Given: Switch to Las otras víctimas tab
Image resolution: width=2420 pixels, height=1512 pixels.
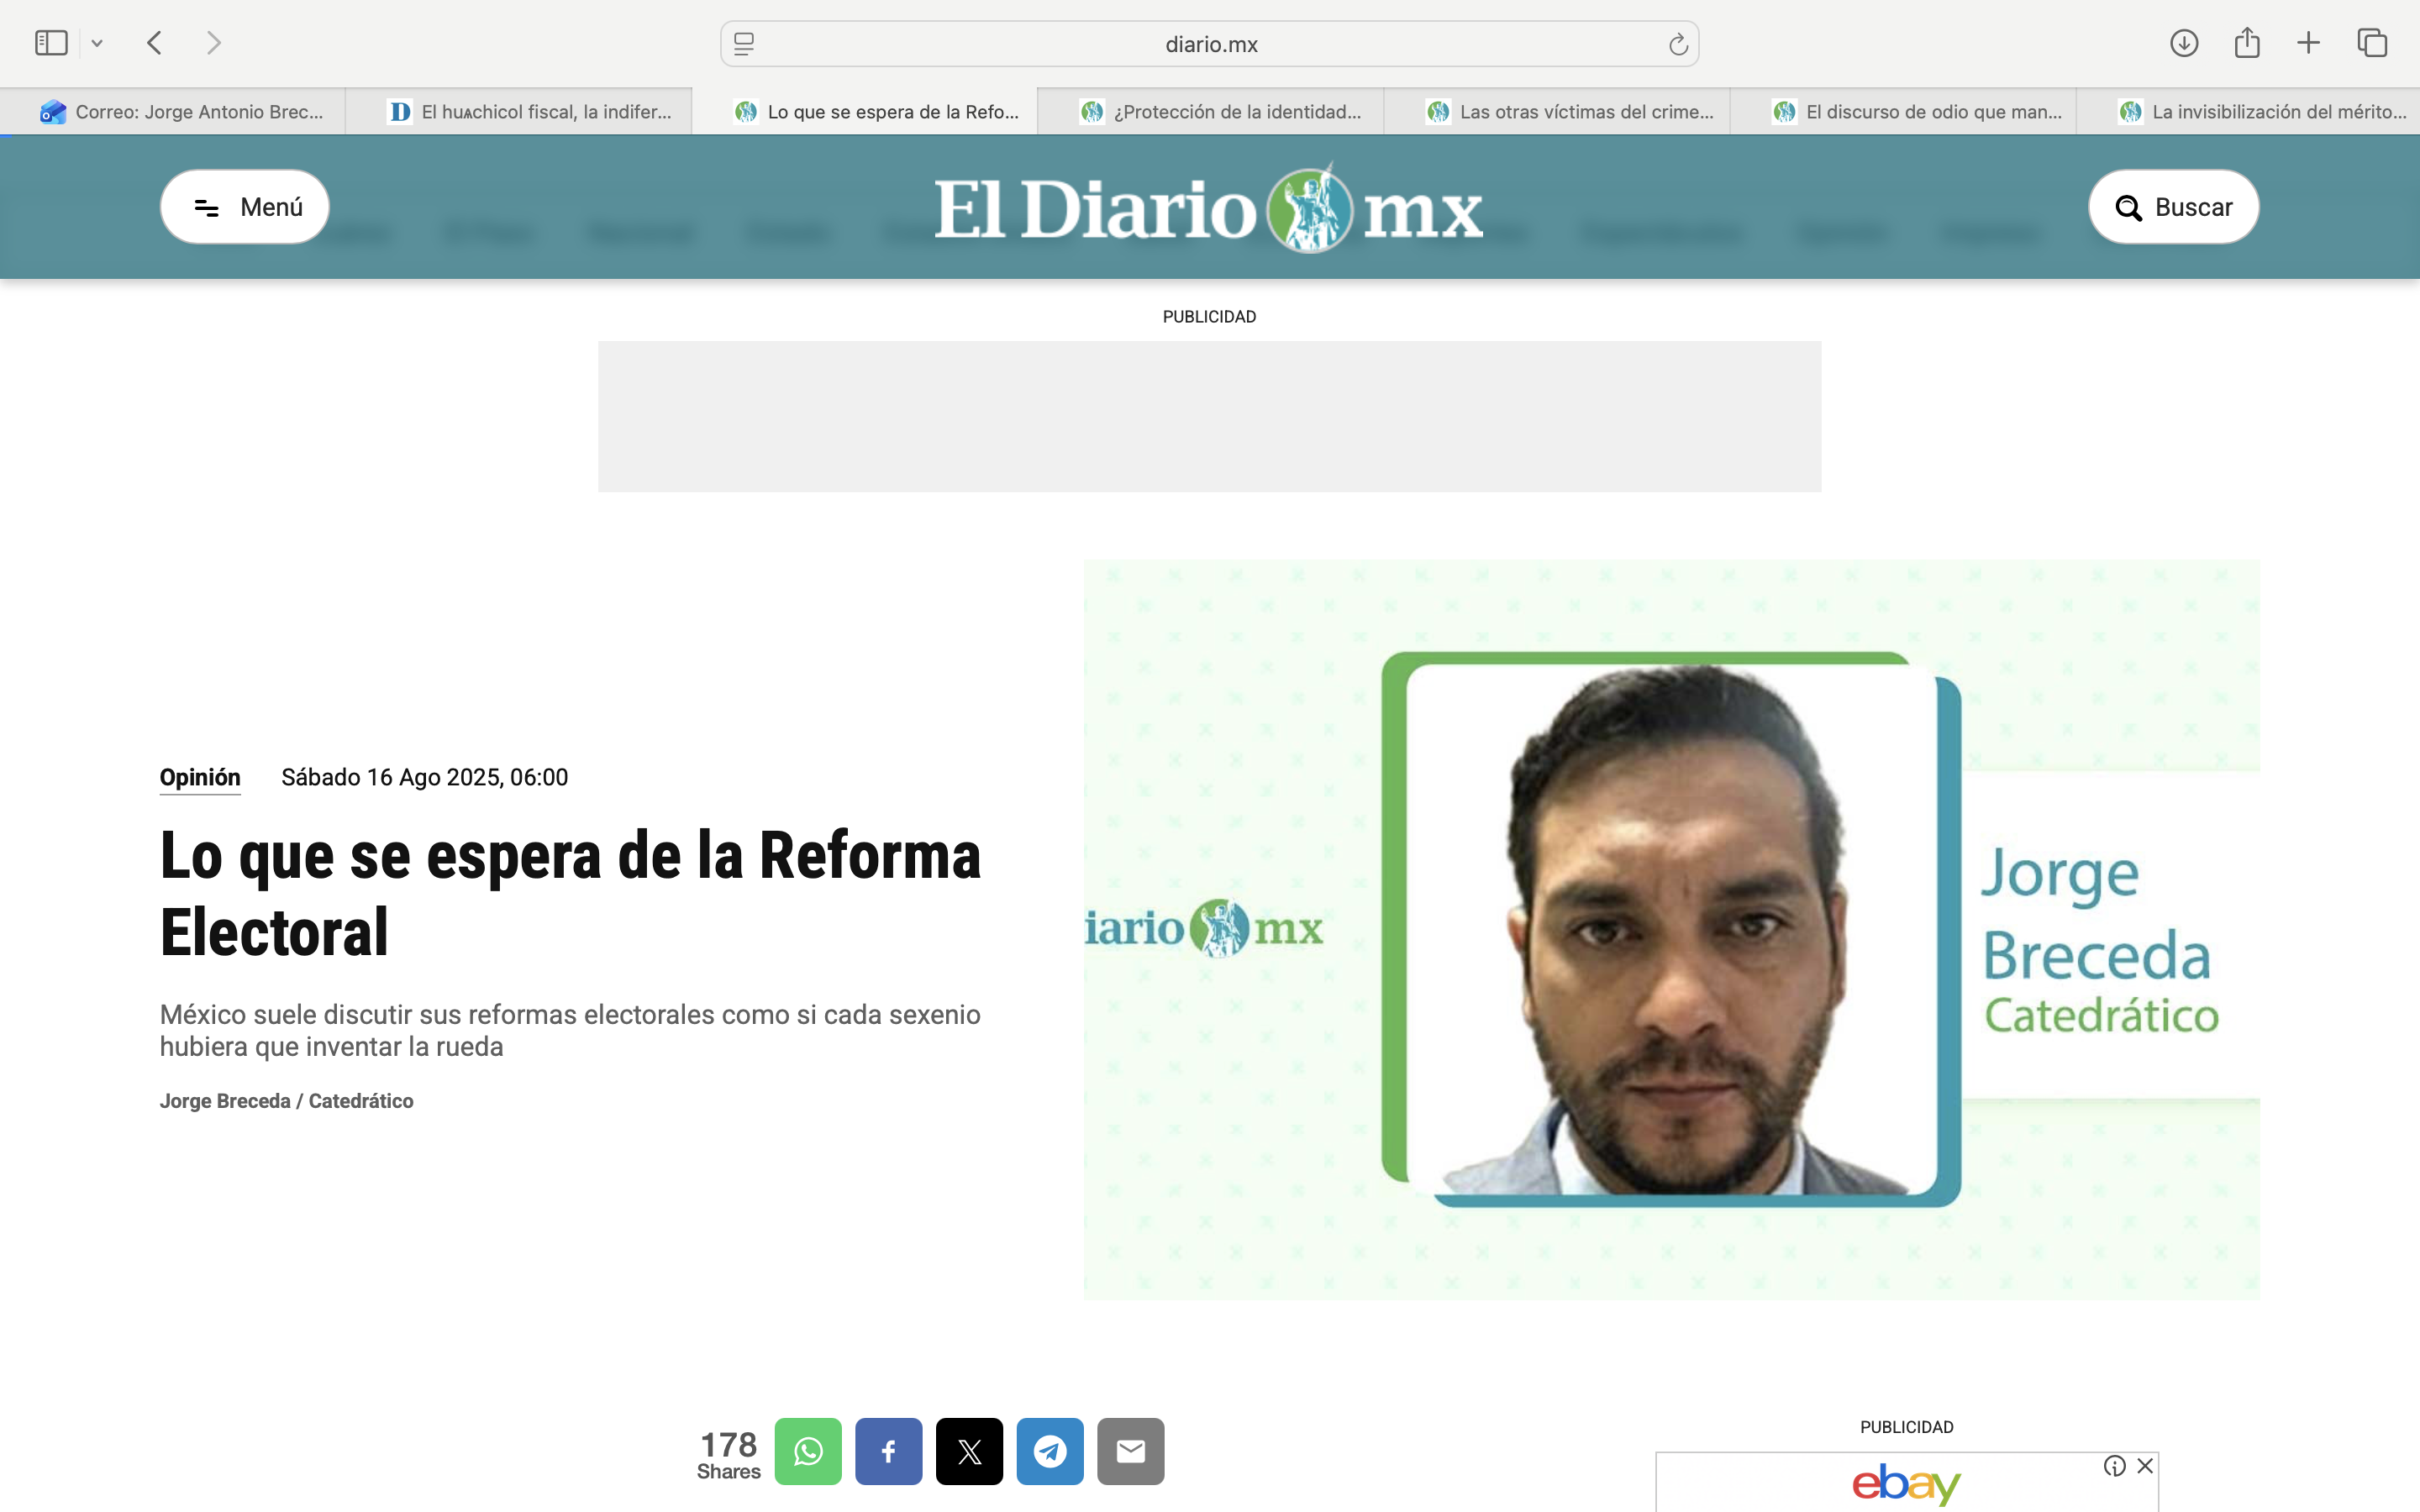Looking at the screenshot, I should 1570,112.
